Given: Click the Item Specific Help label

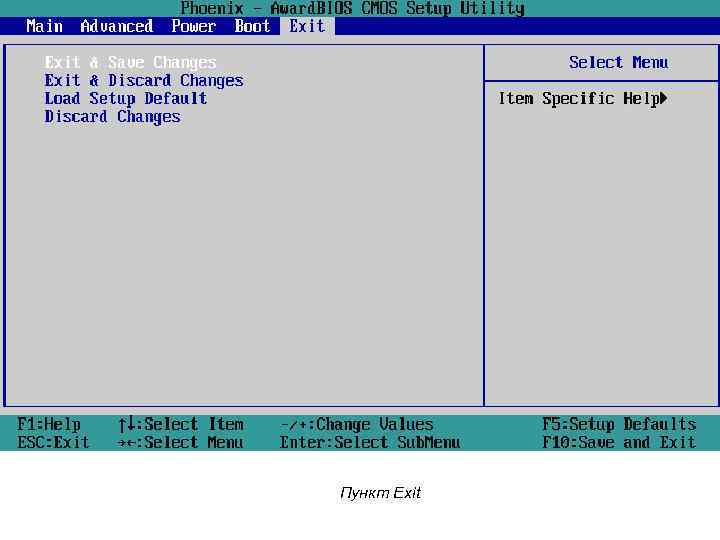Looking at the screenshot, I should [579, 98].
